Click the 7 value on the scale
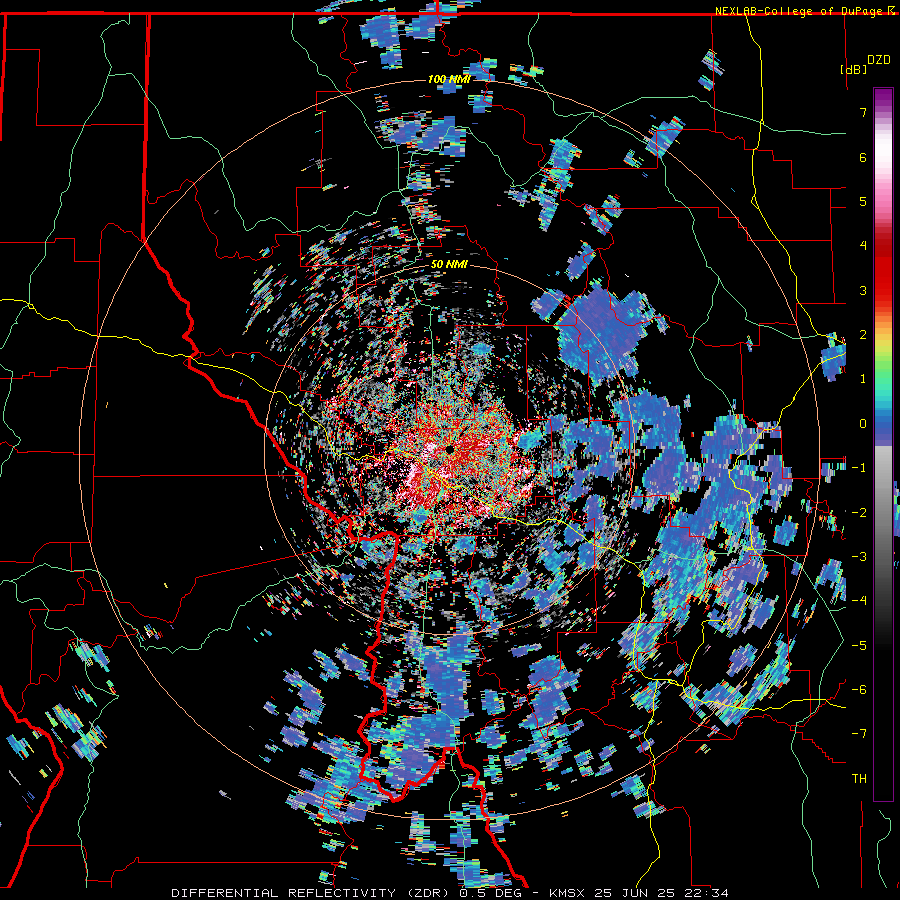The image size is (900, 900). point(863,112)
